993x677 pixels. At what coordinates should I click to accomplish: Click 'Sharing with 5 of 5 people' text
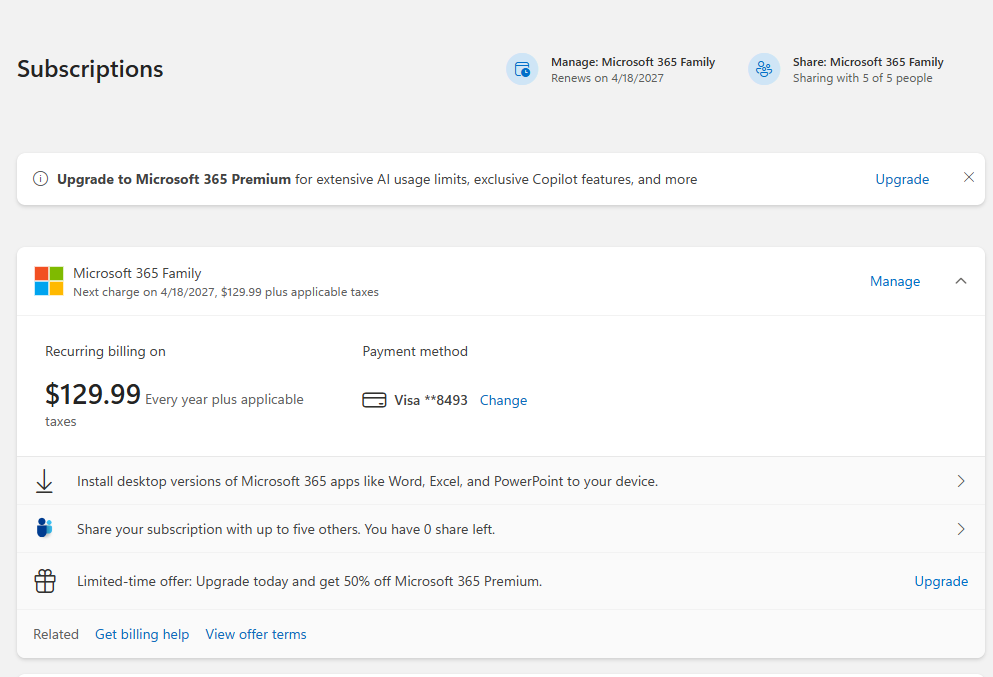(x=863, y=78)
